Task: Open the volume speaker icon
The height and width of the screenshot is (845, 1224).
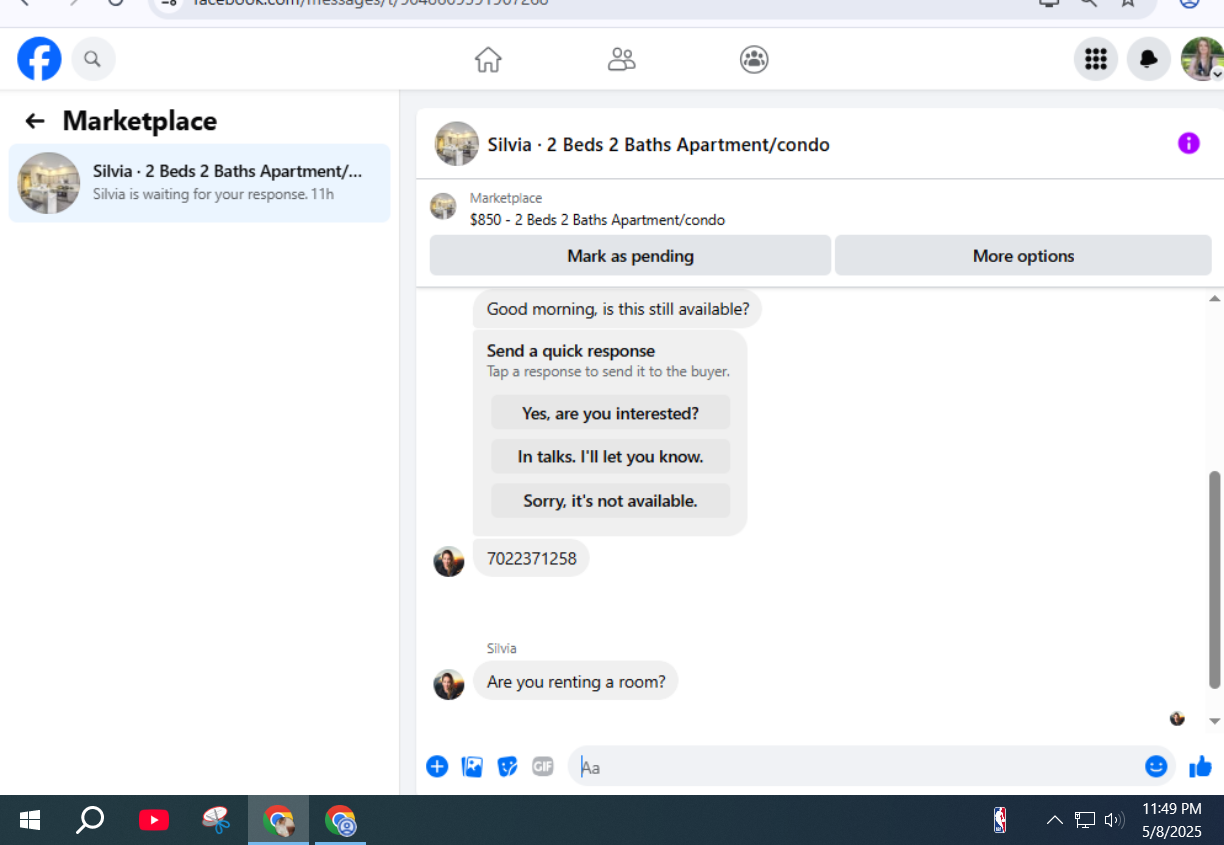Action: (x=1115, y=821)
